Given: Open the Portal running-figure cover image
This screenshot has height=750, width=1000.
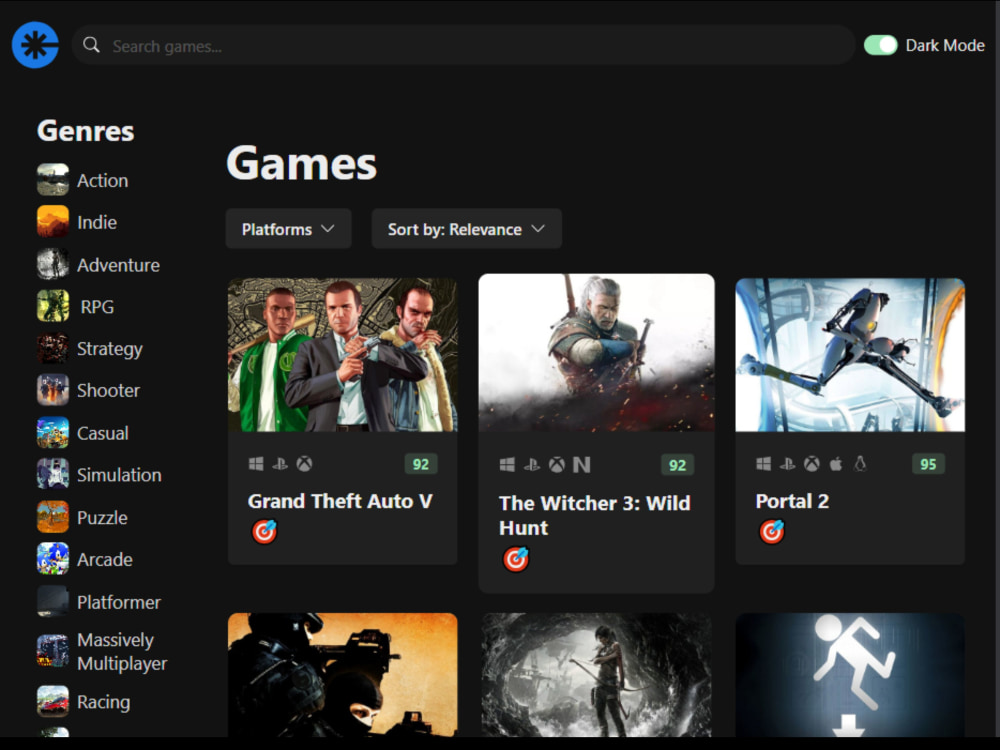Looking at the screenshot, I should (850, 675).
